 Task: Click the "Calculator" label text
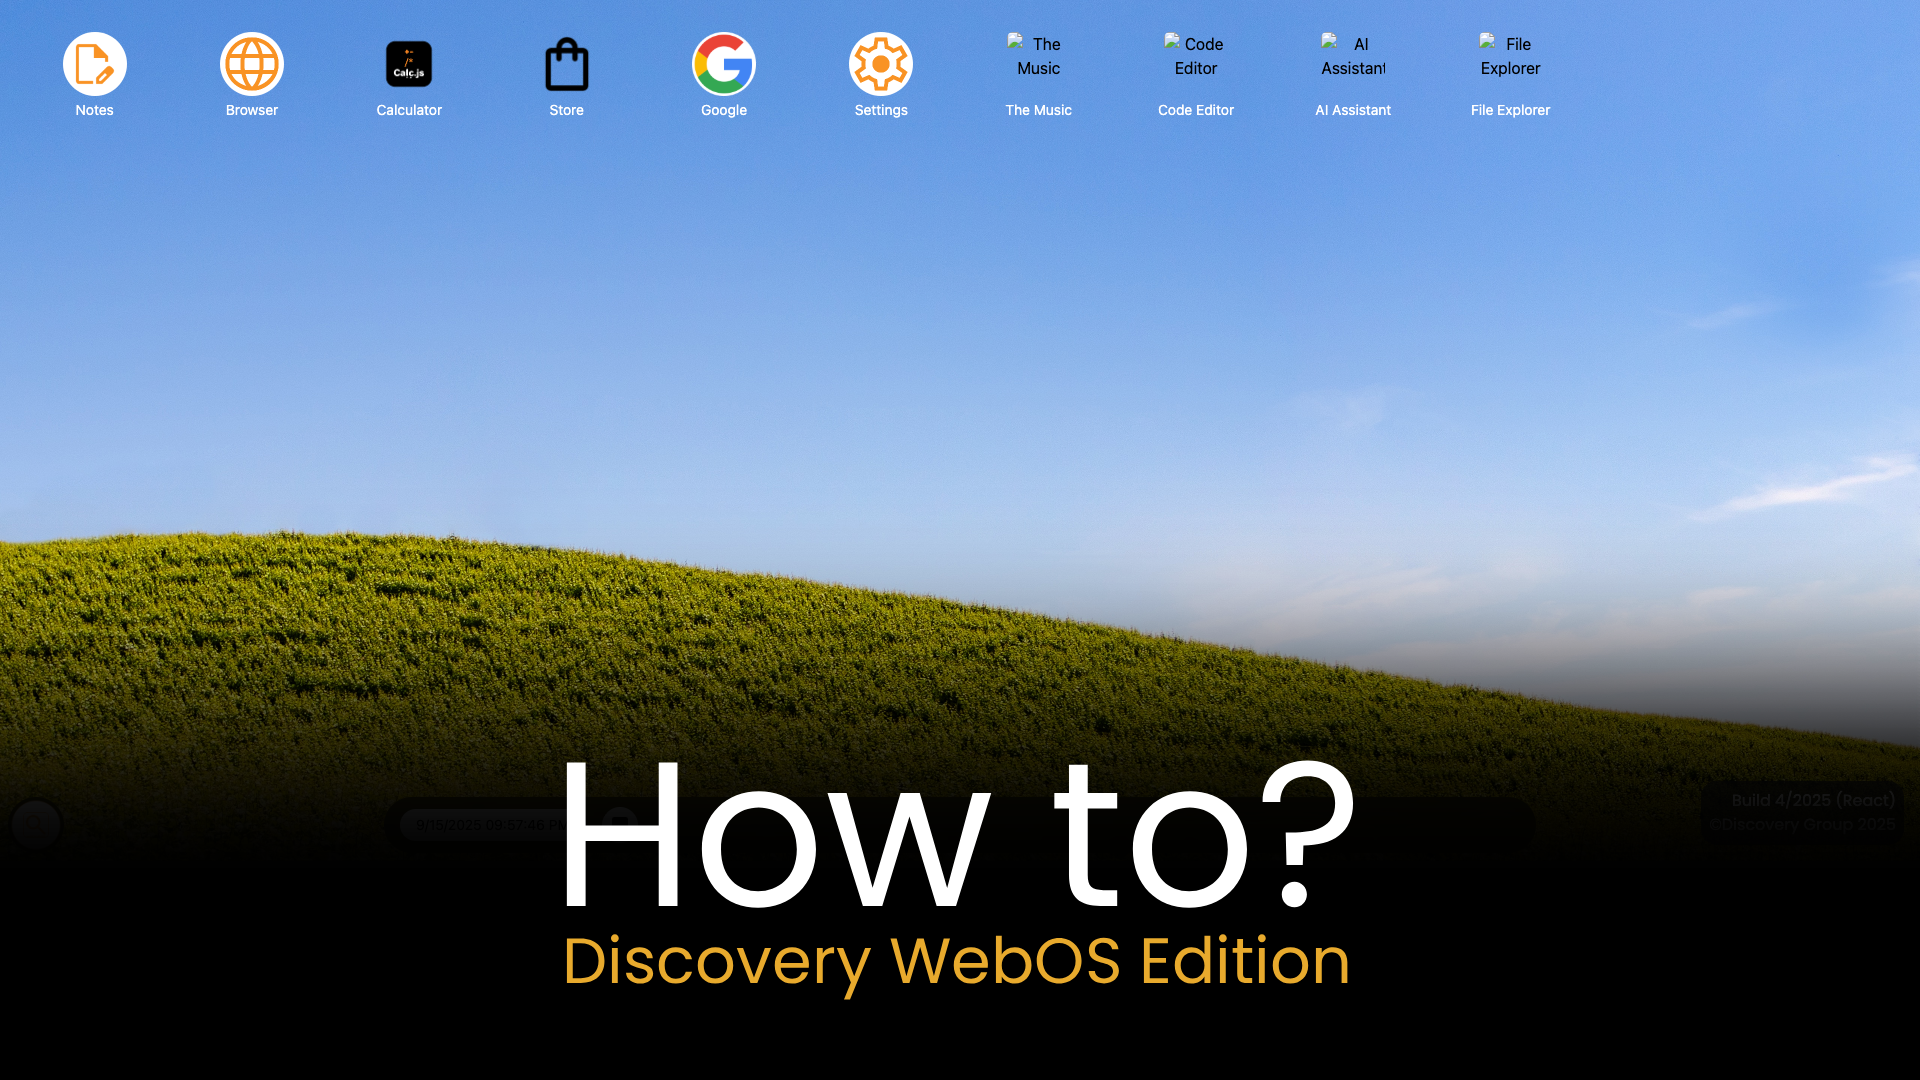tap(408, 110)
